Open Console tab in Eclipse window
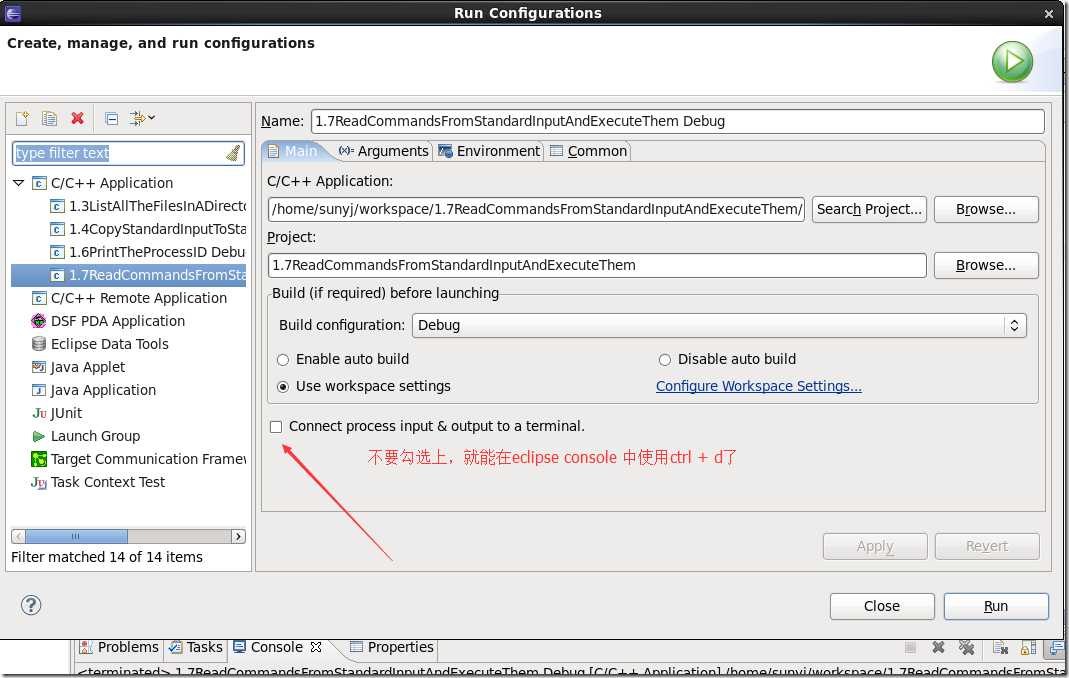 [x=277, y=647]
